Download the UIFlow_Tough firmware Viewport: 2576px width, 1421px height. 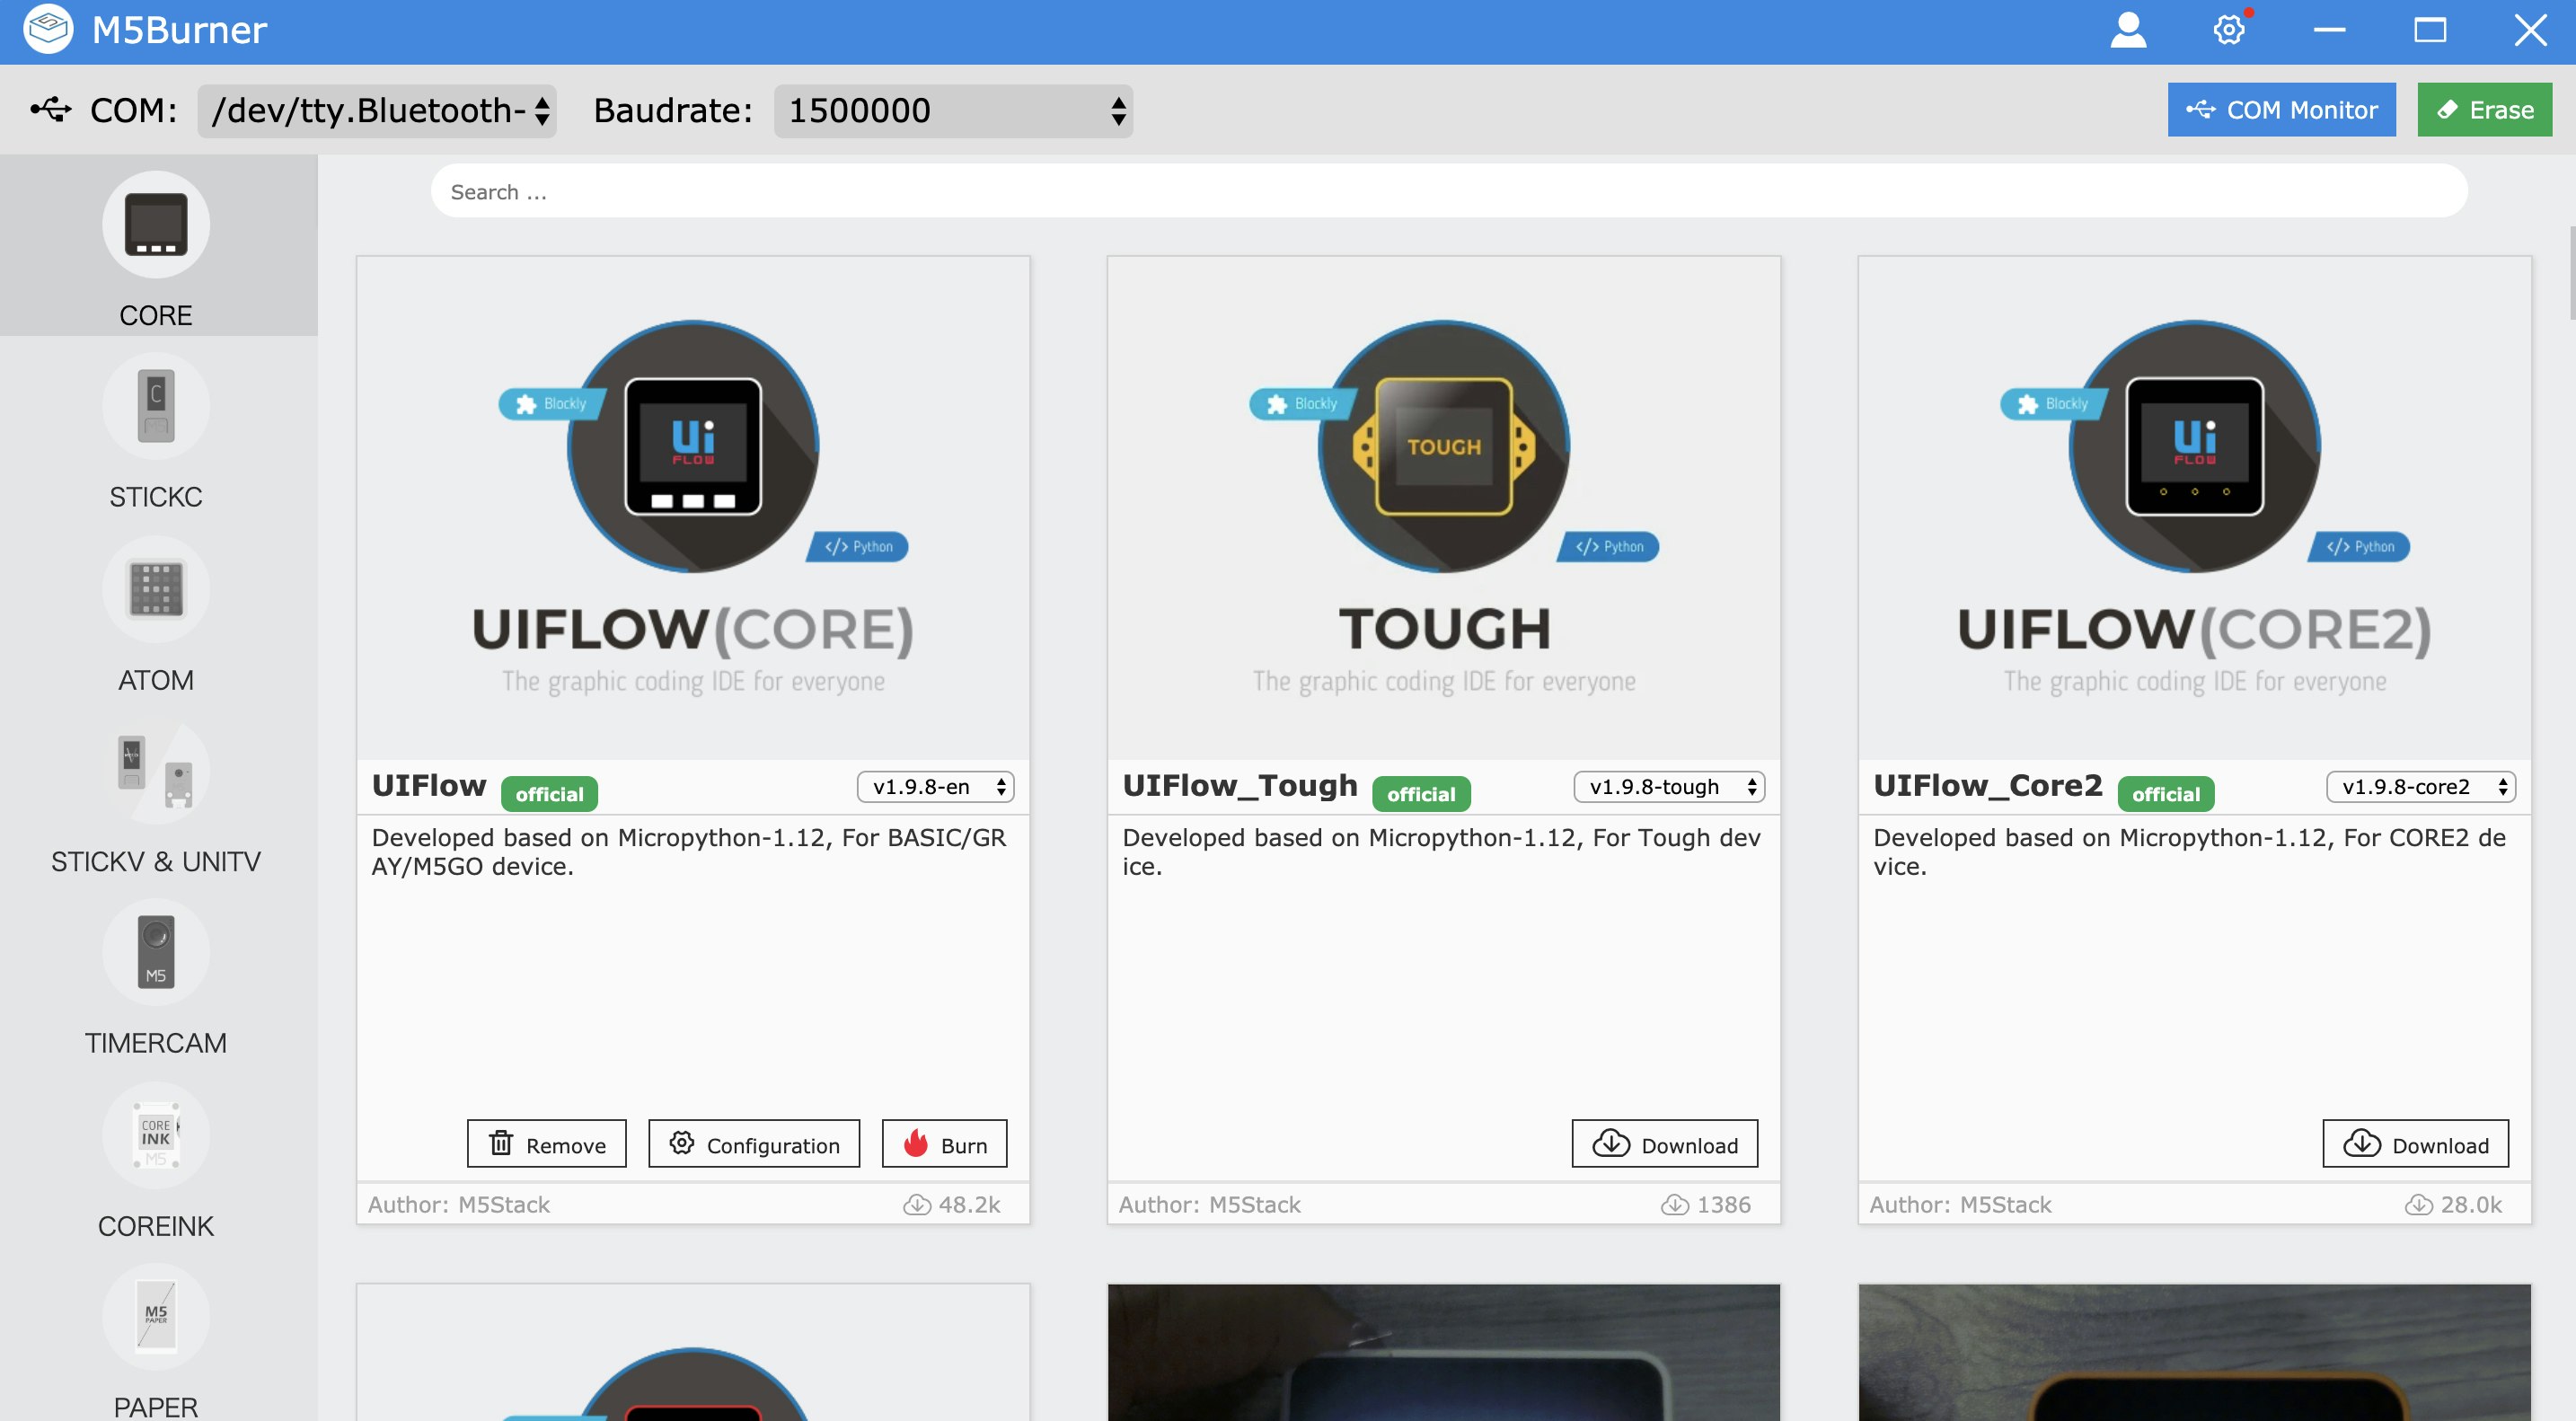[x=1664, y=1144]
